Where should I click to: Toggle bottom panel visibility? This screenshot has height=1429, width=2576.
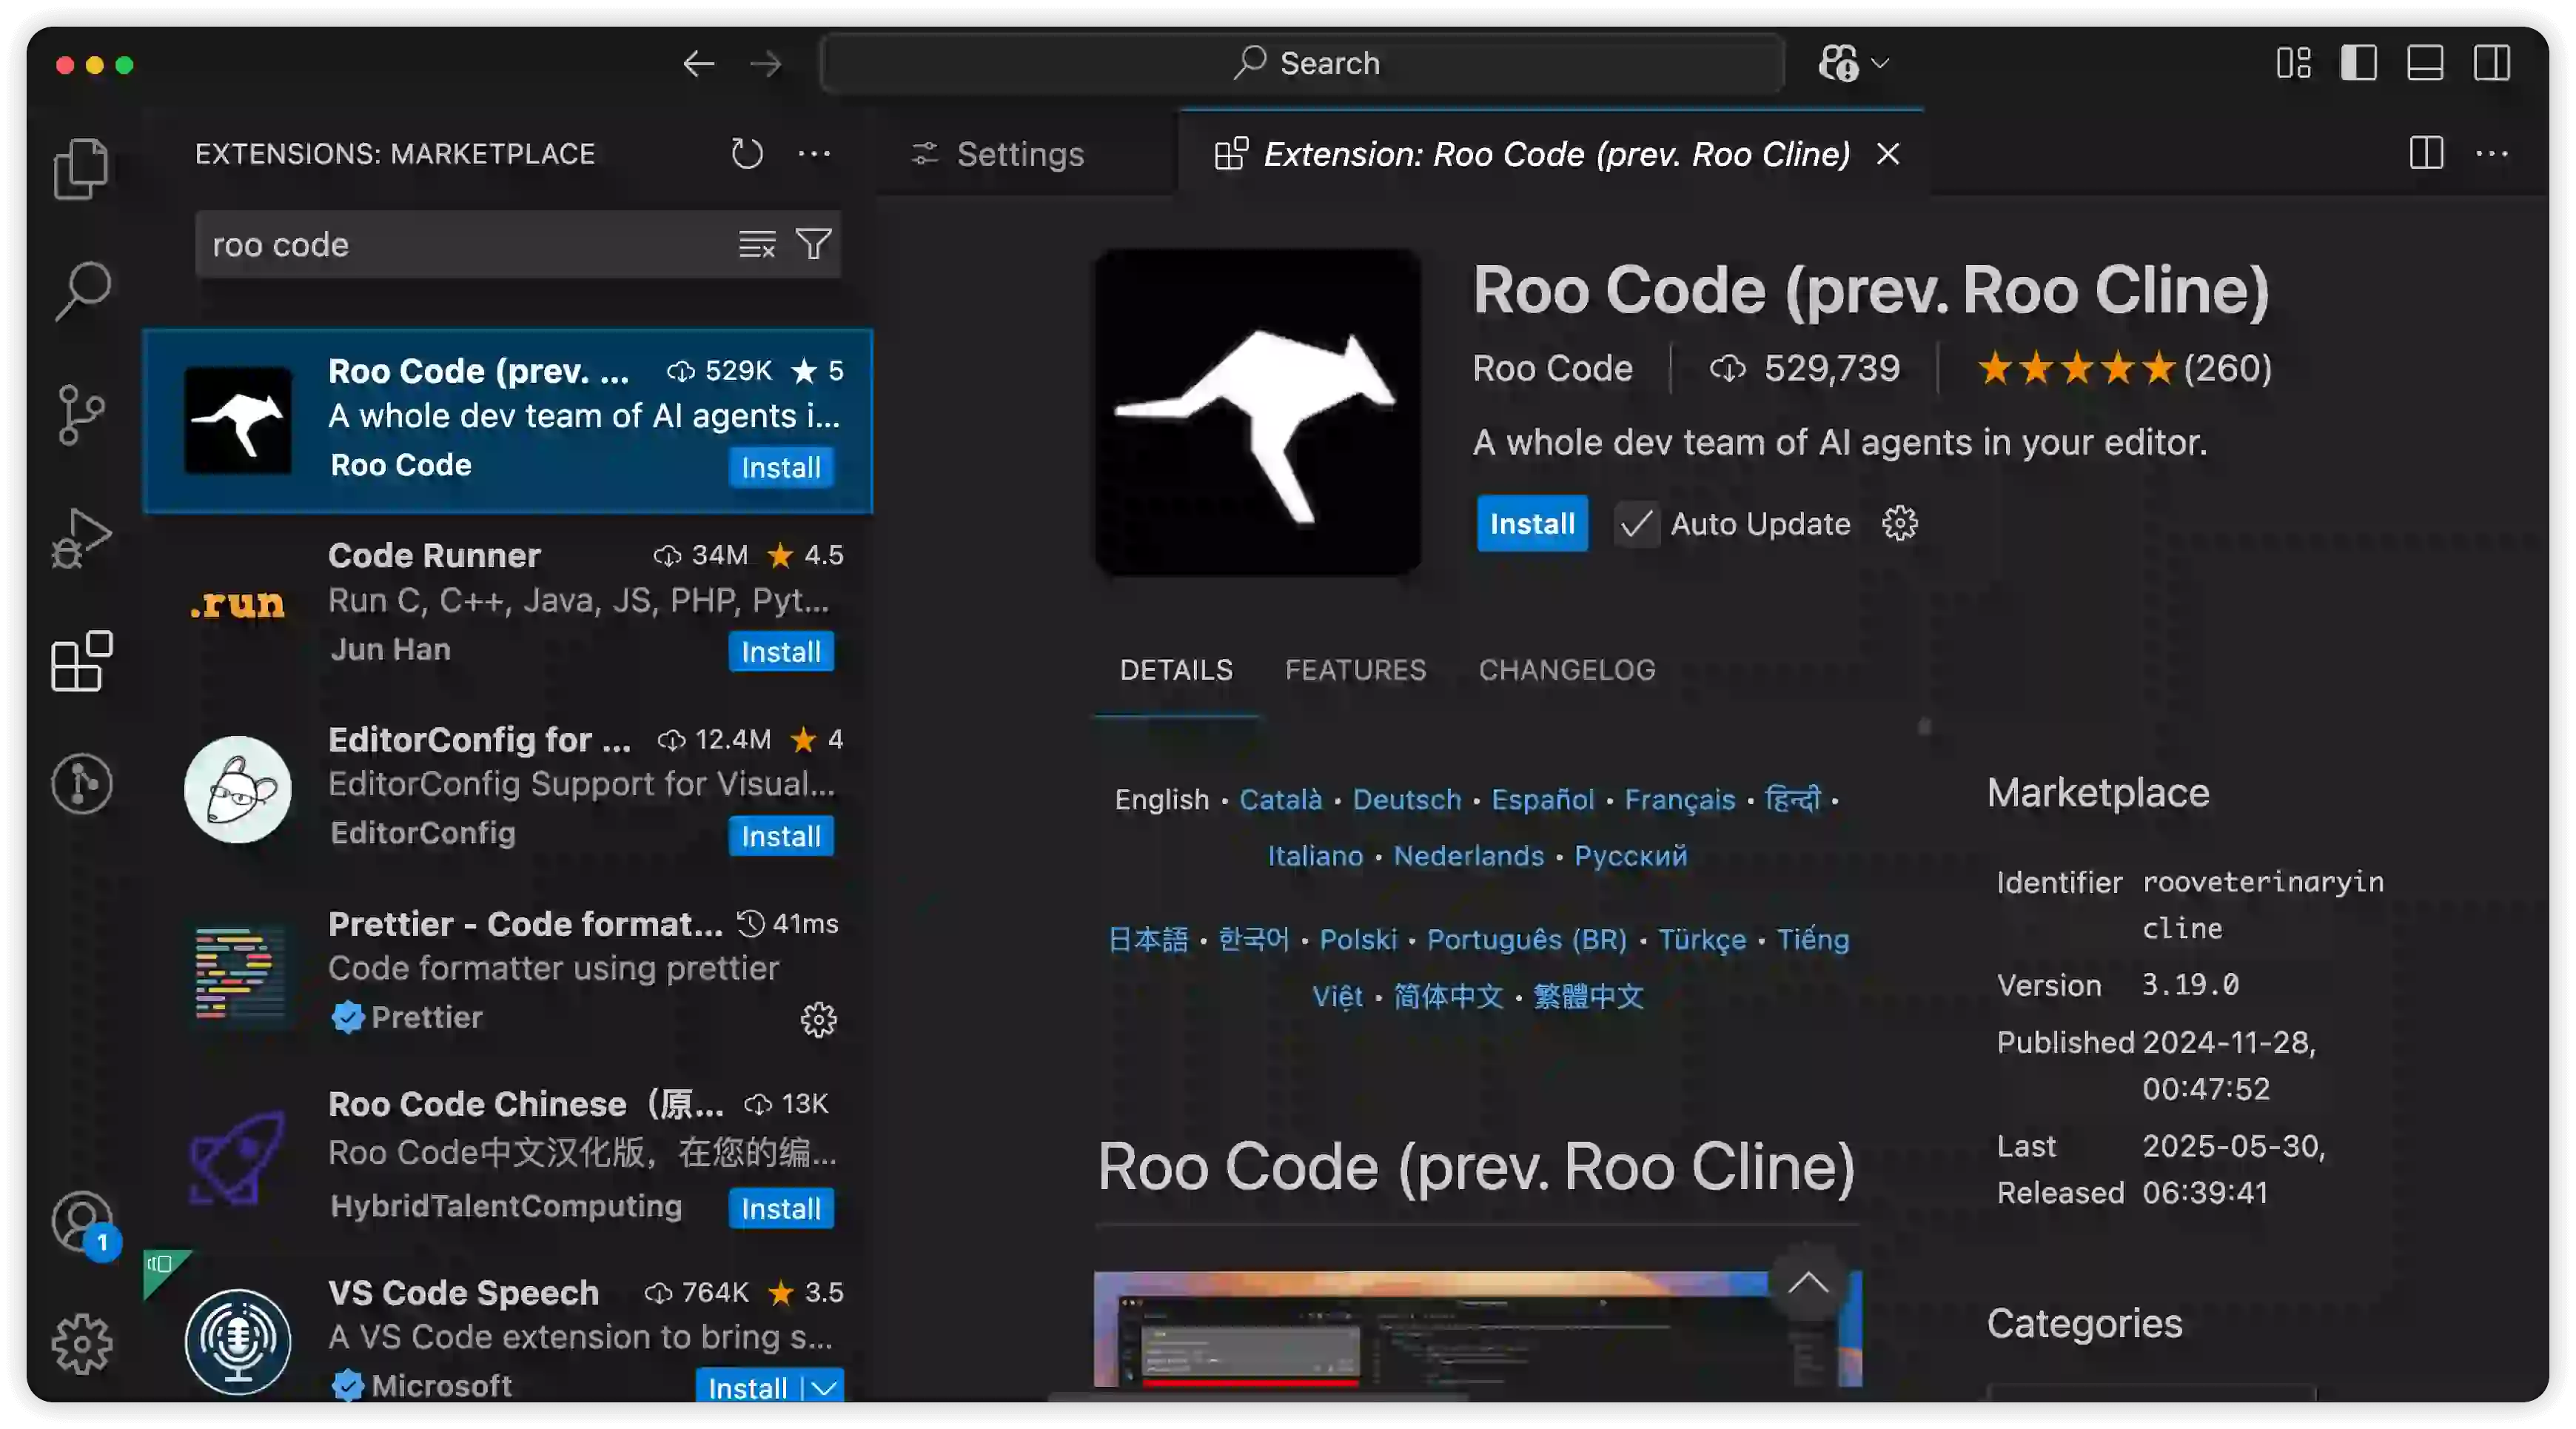[2425, 63]
